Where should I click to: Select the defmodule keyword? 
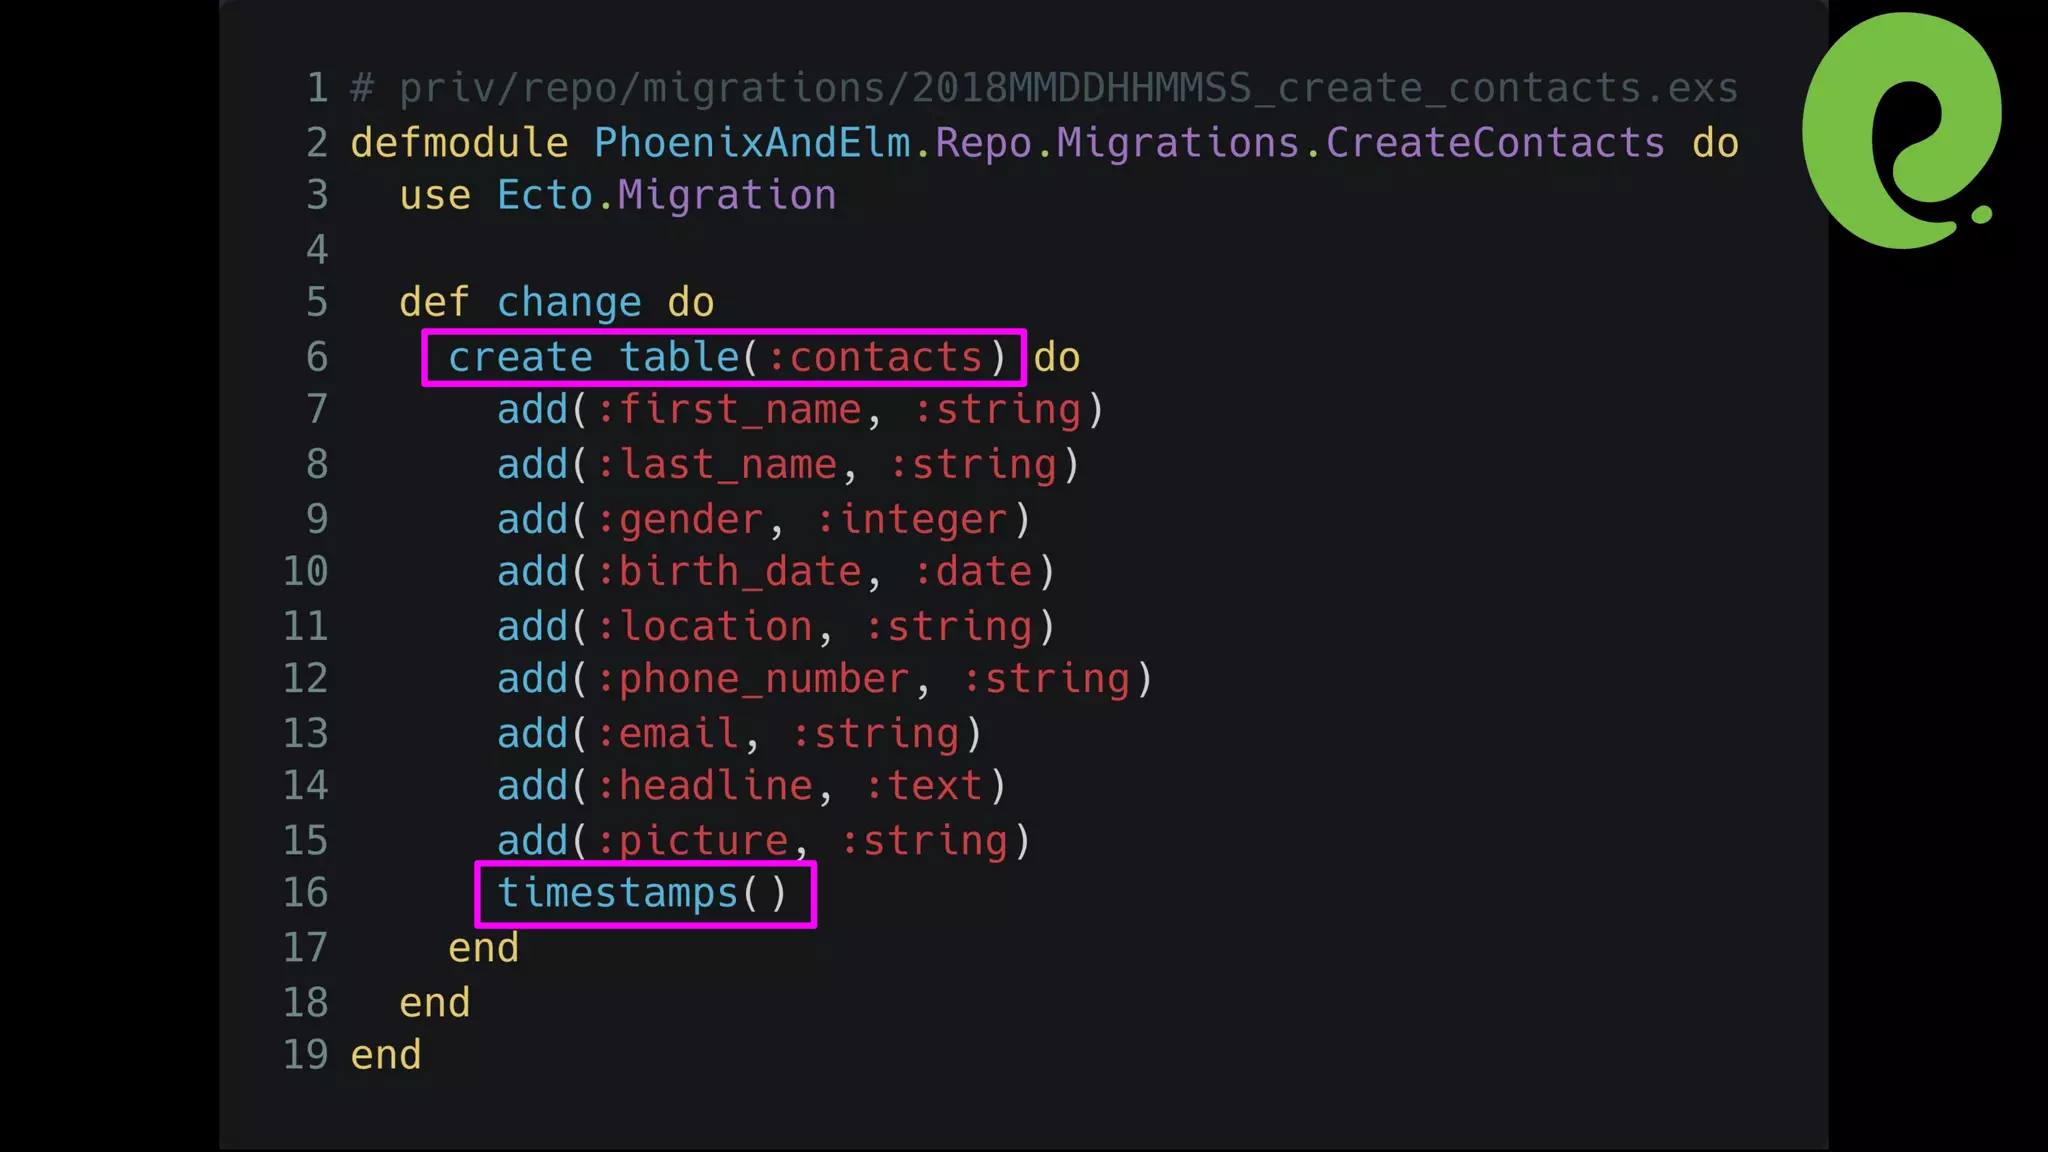pos(459,143)
